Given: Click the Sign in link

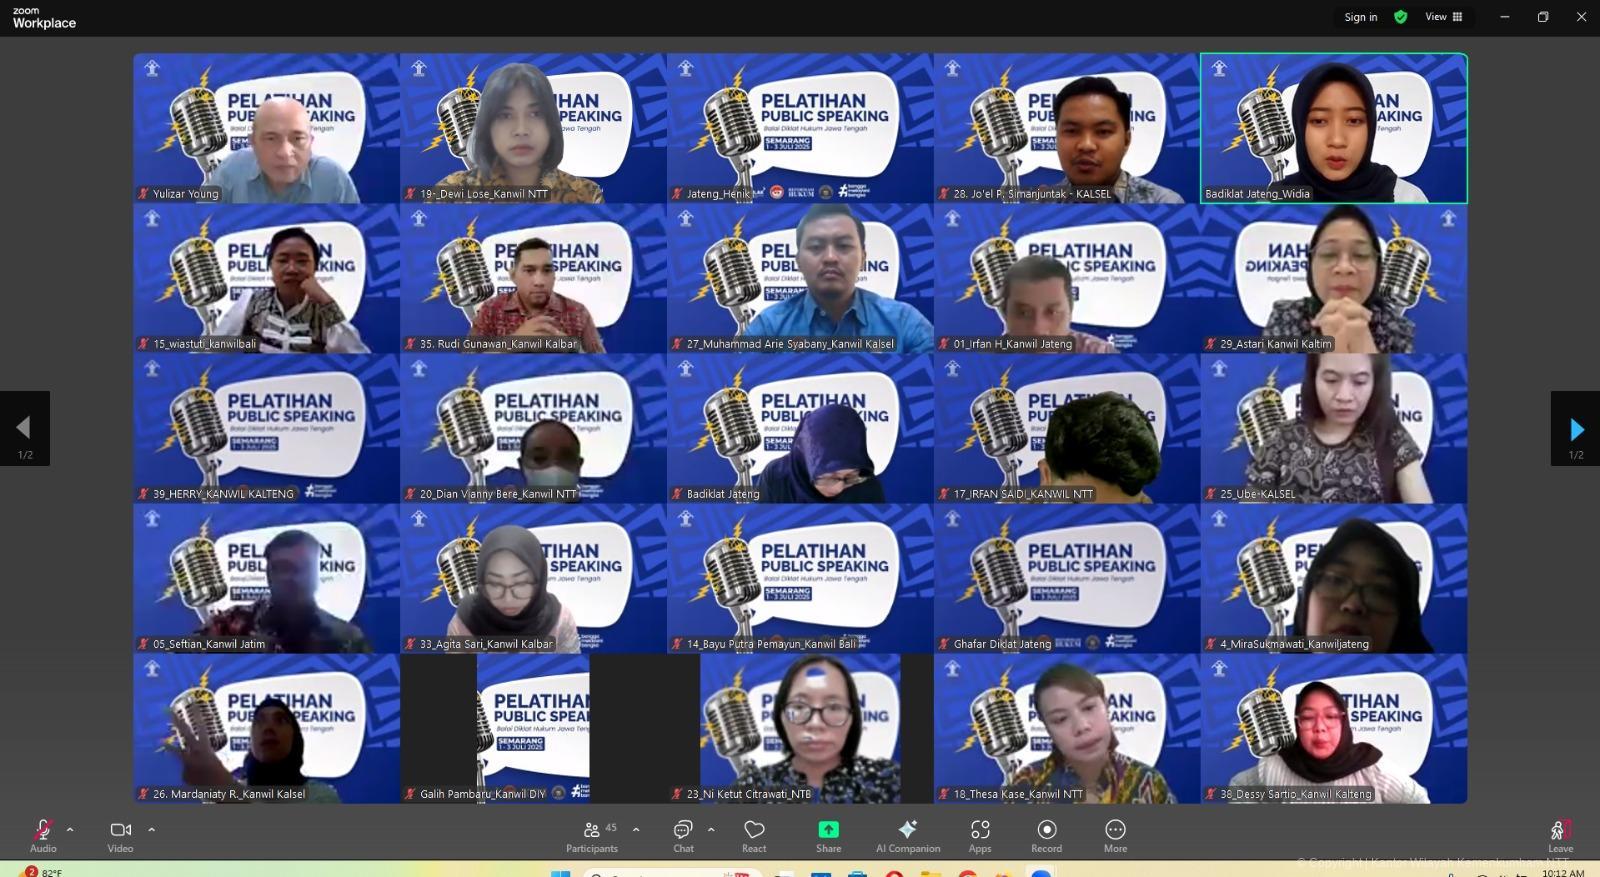Looking at the screenshot, I should point(1360,17).
